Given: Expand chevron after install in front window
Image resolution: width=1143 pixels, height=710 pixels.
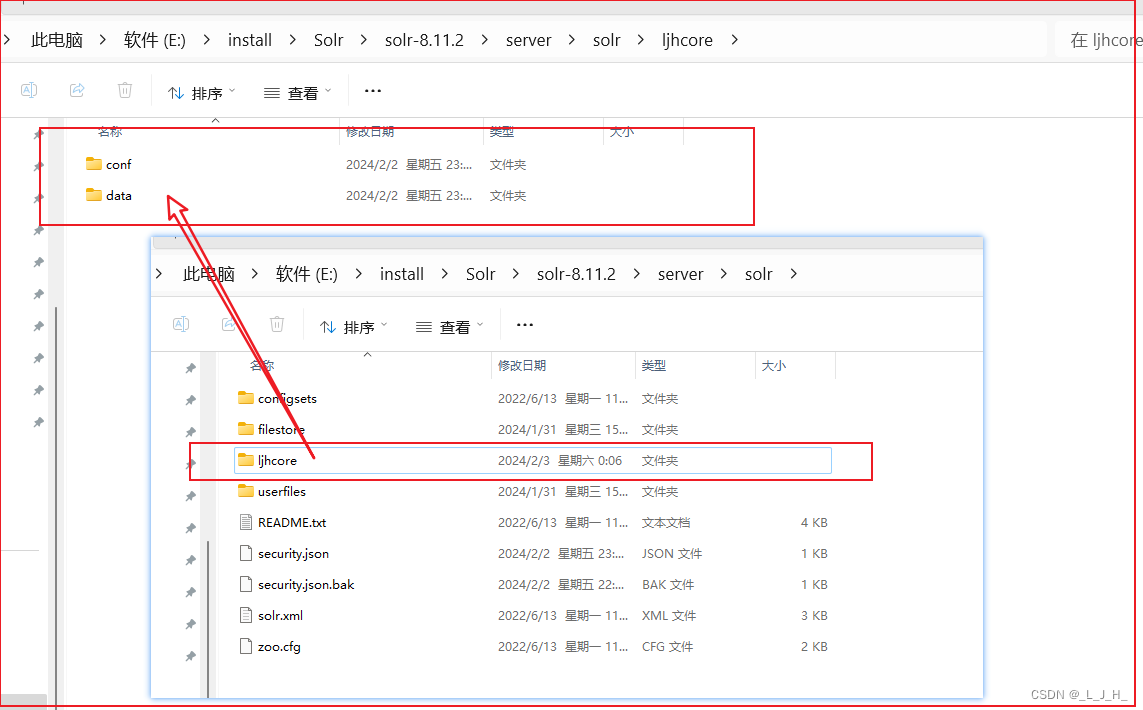Looking at the screenshot, I should (x=445, y=274).
